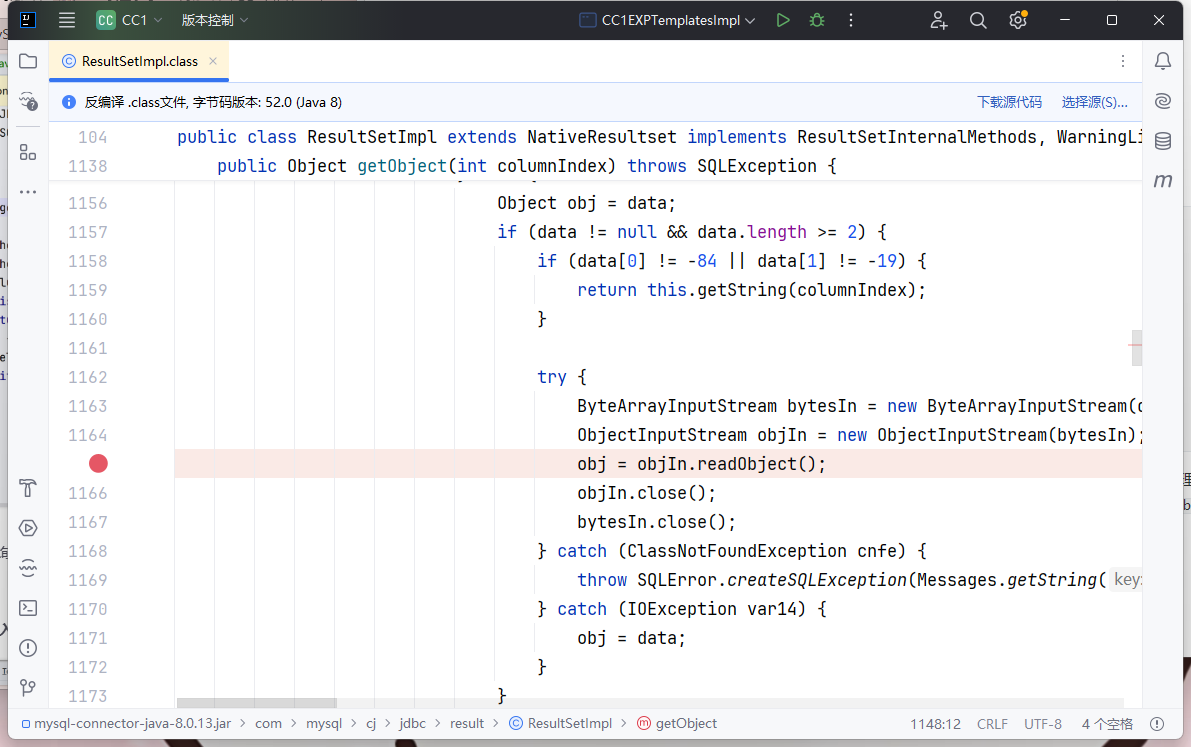Open the Structure tool window icon
The image size is (1191, 747).
click(x=28, y=152)
